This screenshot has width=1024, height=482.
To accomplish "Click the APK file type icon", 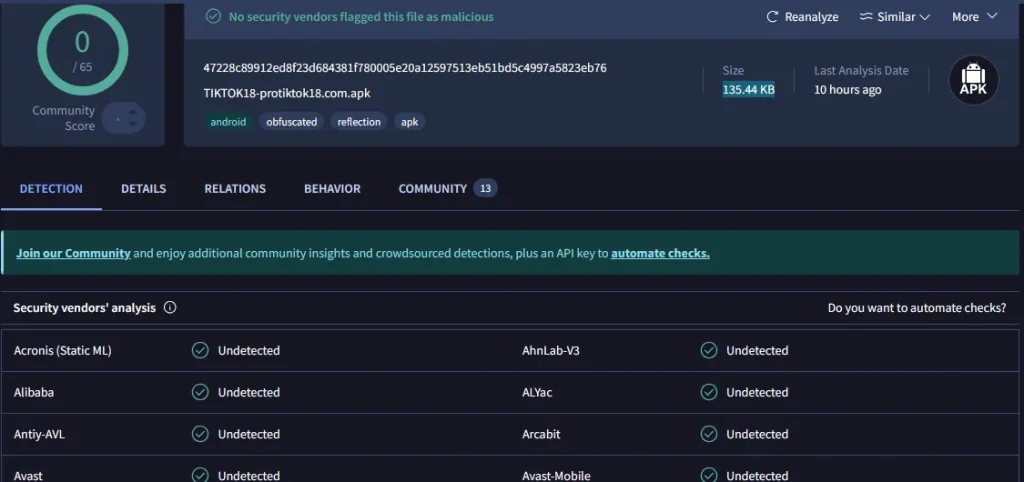I will (973, 80).
